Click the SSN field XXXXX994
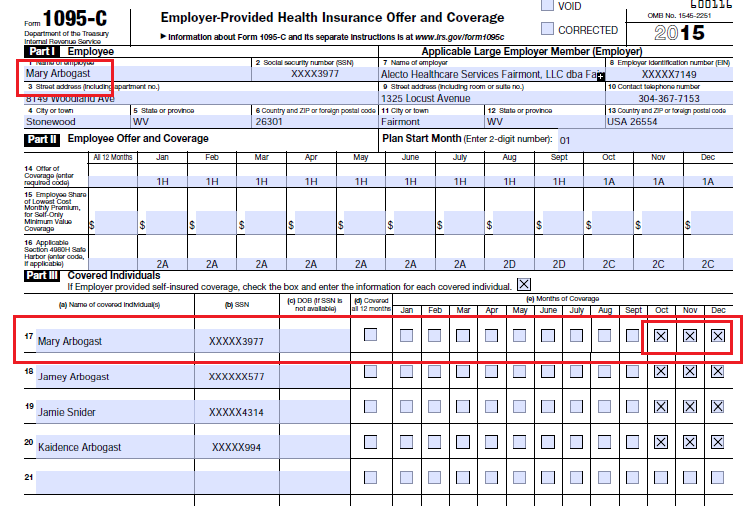Viewport: 744px width, 510px height. tap(236, 447)
